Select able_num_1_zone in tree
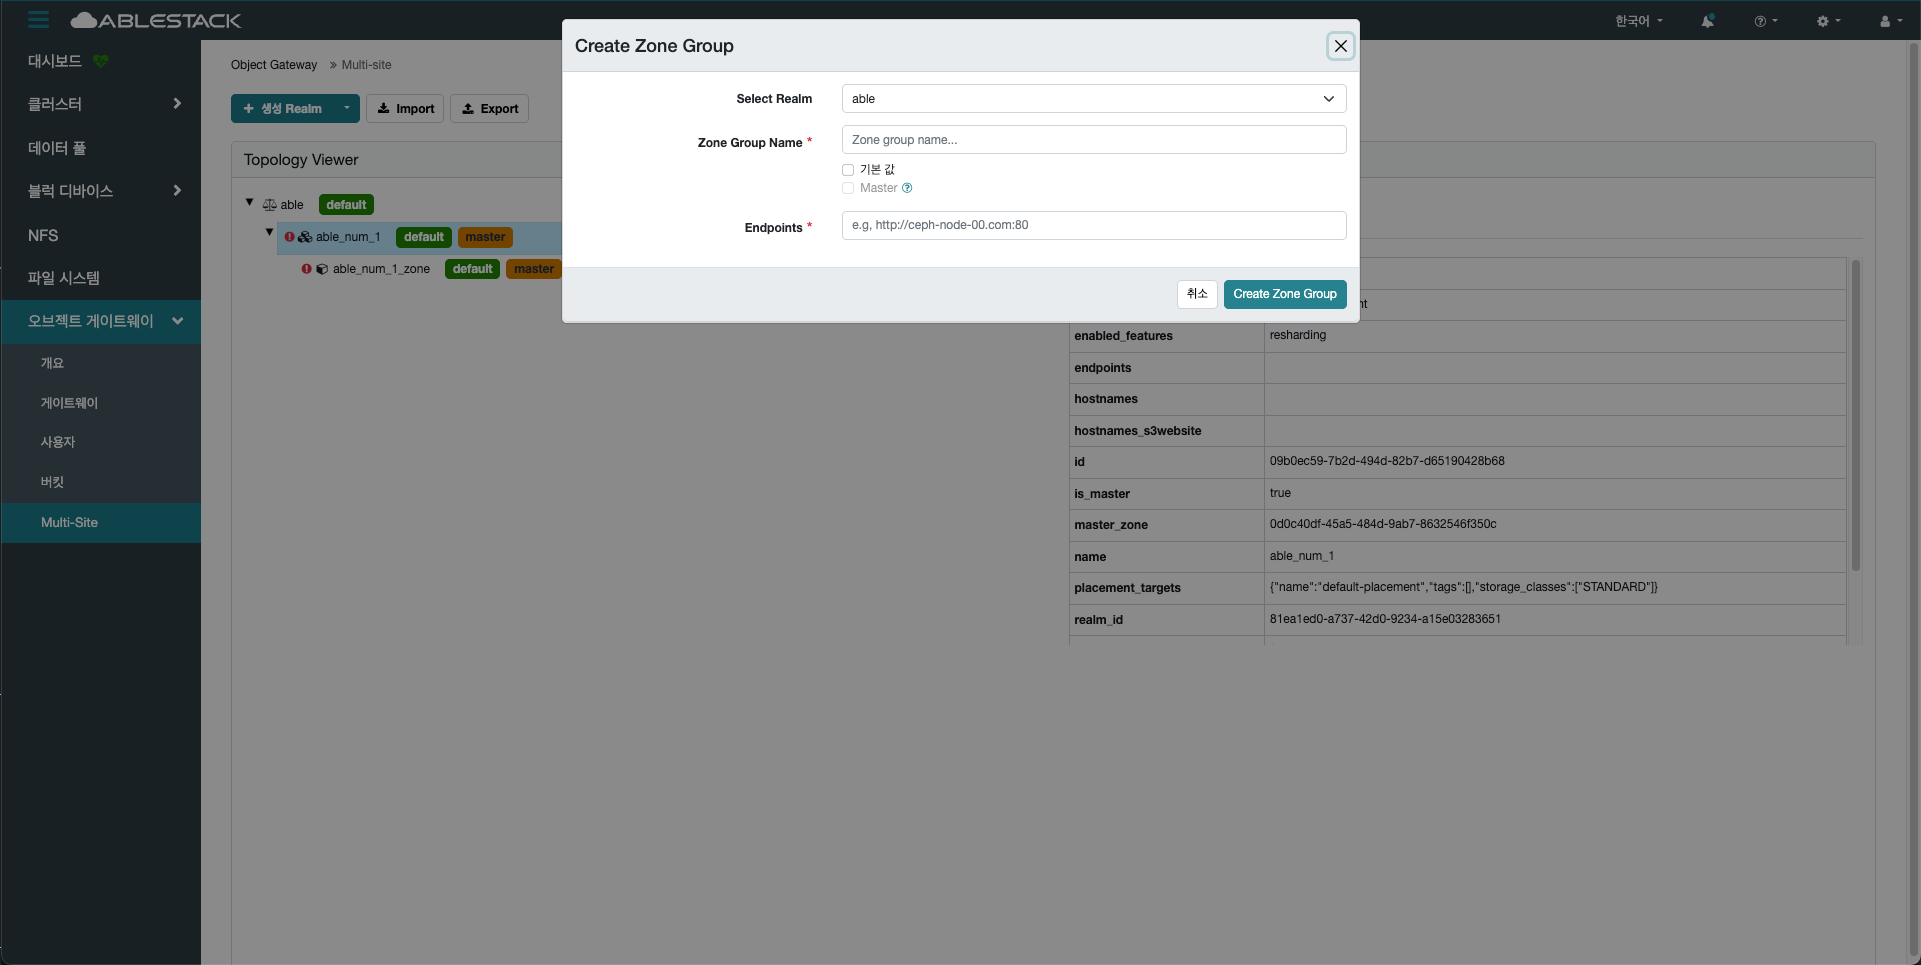The width and height of the screenshot is (1921, 965). pyautogui.click(x=381, y=269)
